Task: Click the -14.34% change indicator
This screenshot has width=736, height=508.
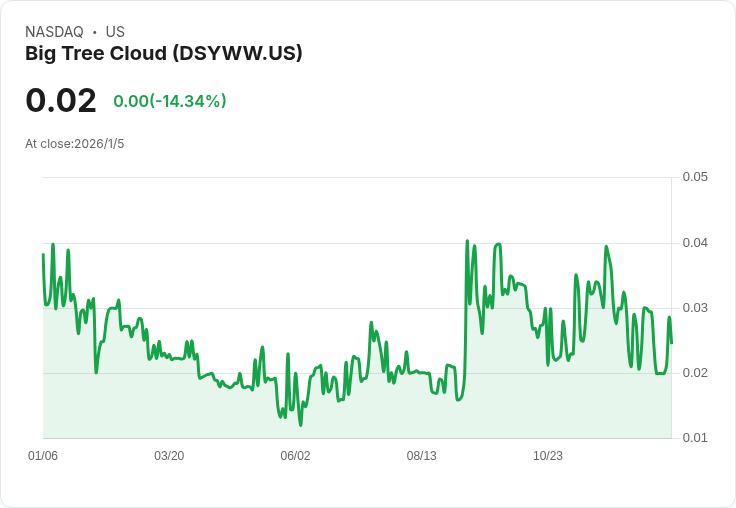Action: click(x=170, y=101)
